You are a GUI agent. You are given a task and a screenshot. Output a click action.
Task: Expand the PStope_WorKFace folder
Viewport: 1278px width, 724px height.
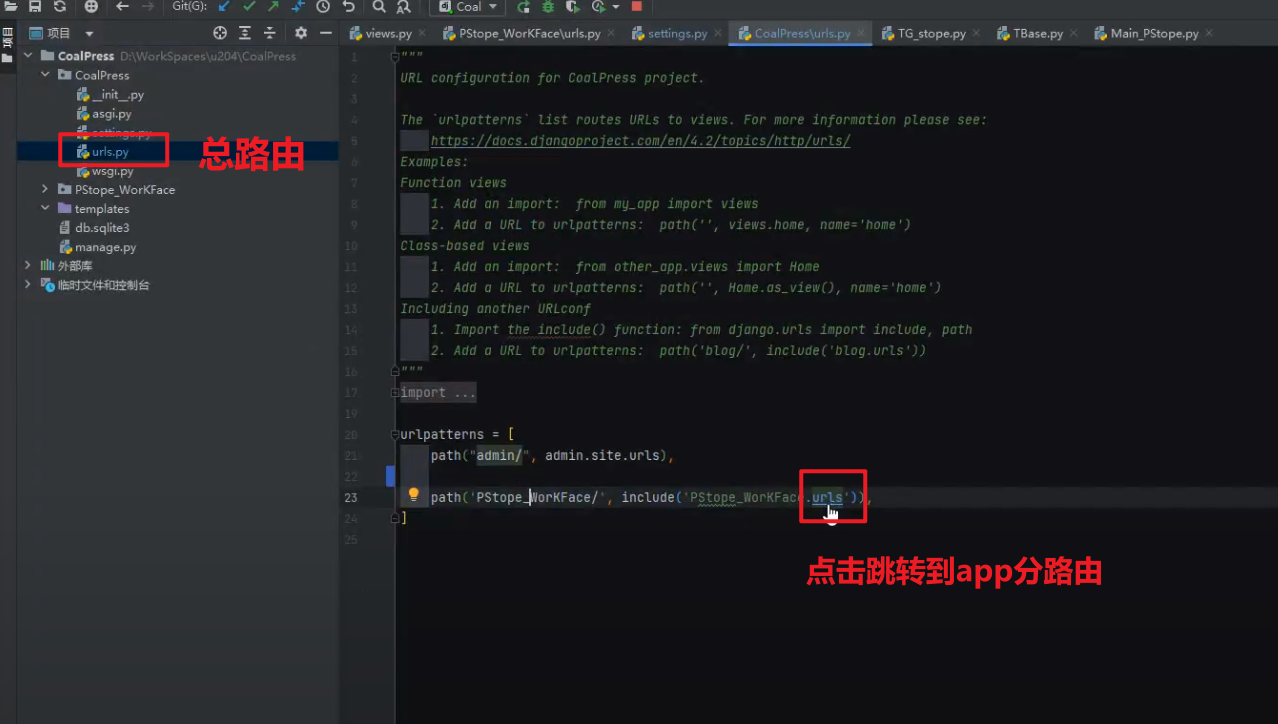(46, 189)
